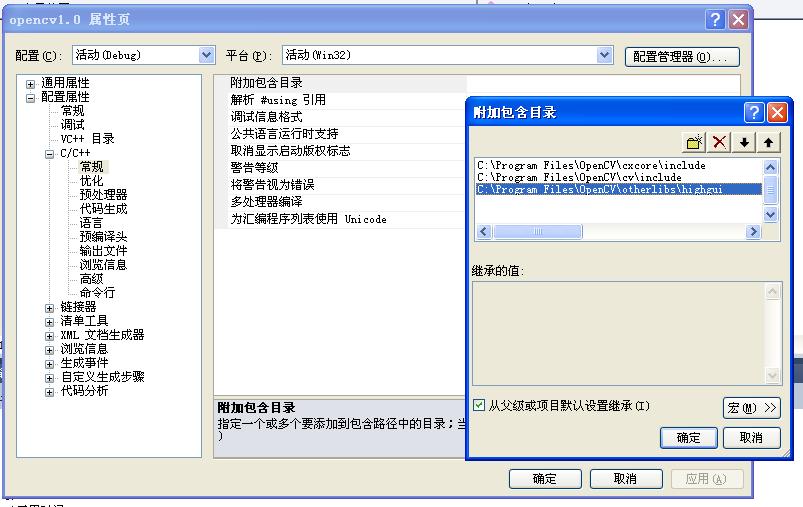Open the 平台 dropdown showing 活动(Win32)

604,55
